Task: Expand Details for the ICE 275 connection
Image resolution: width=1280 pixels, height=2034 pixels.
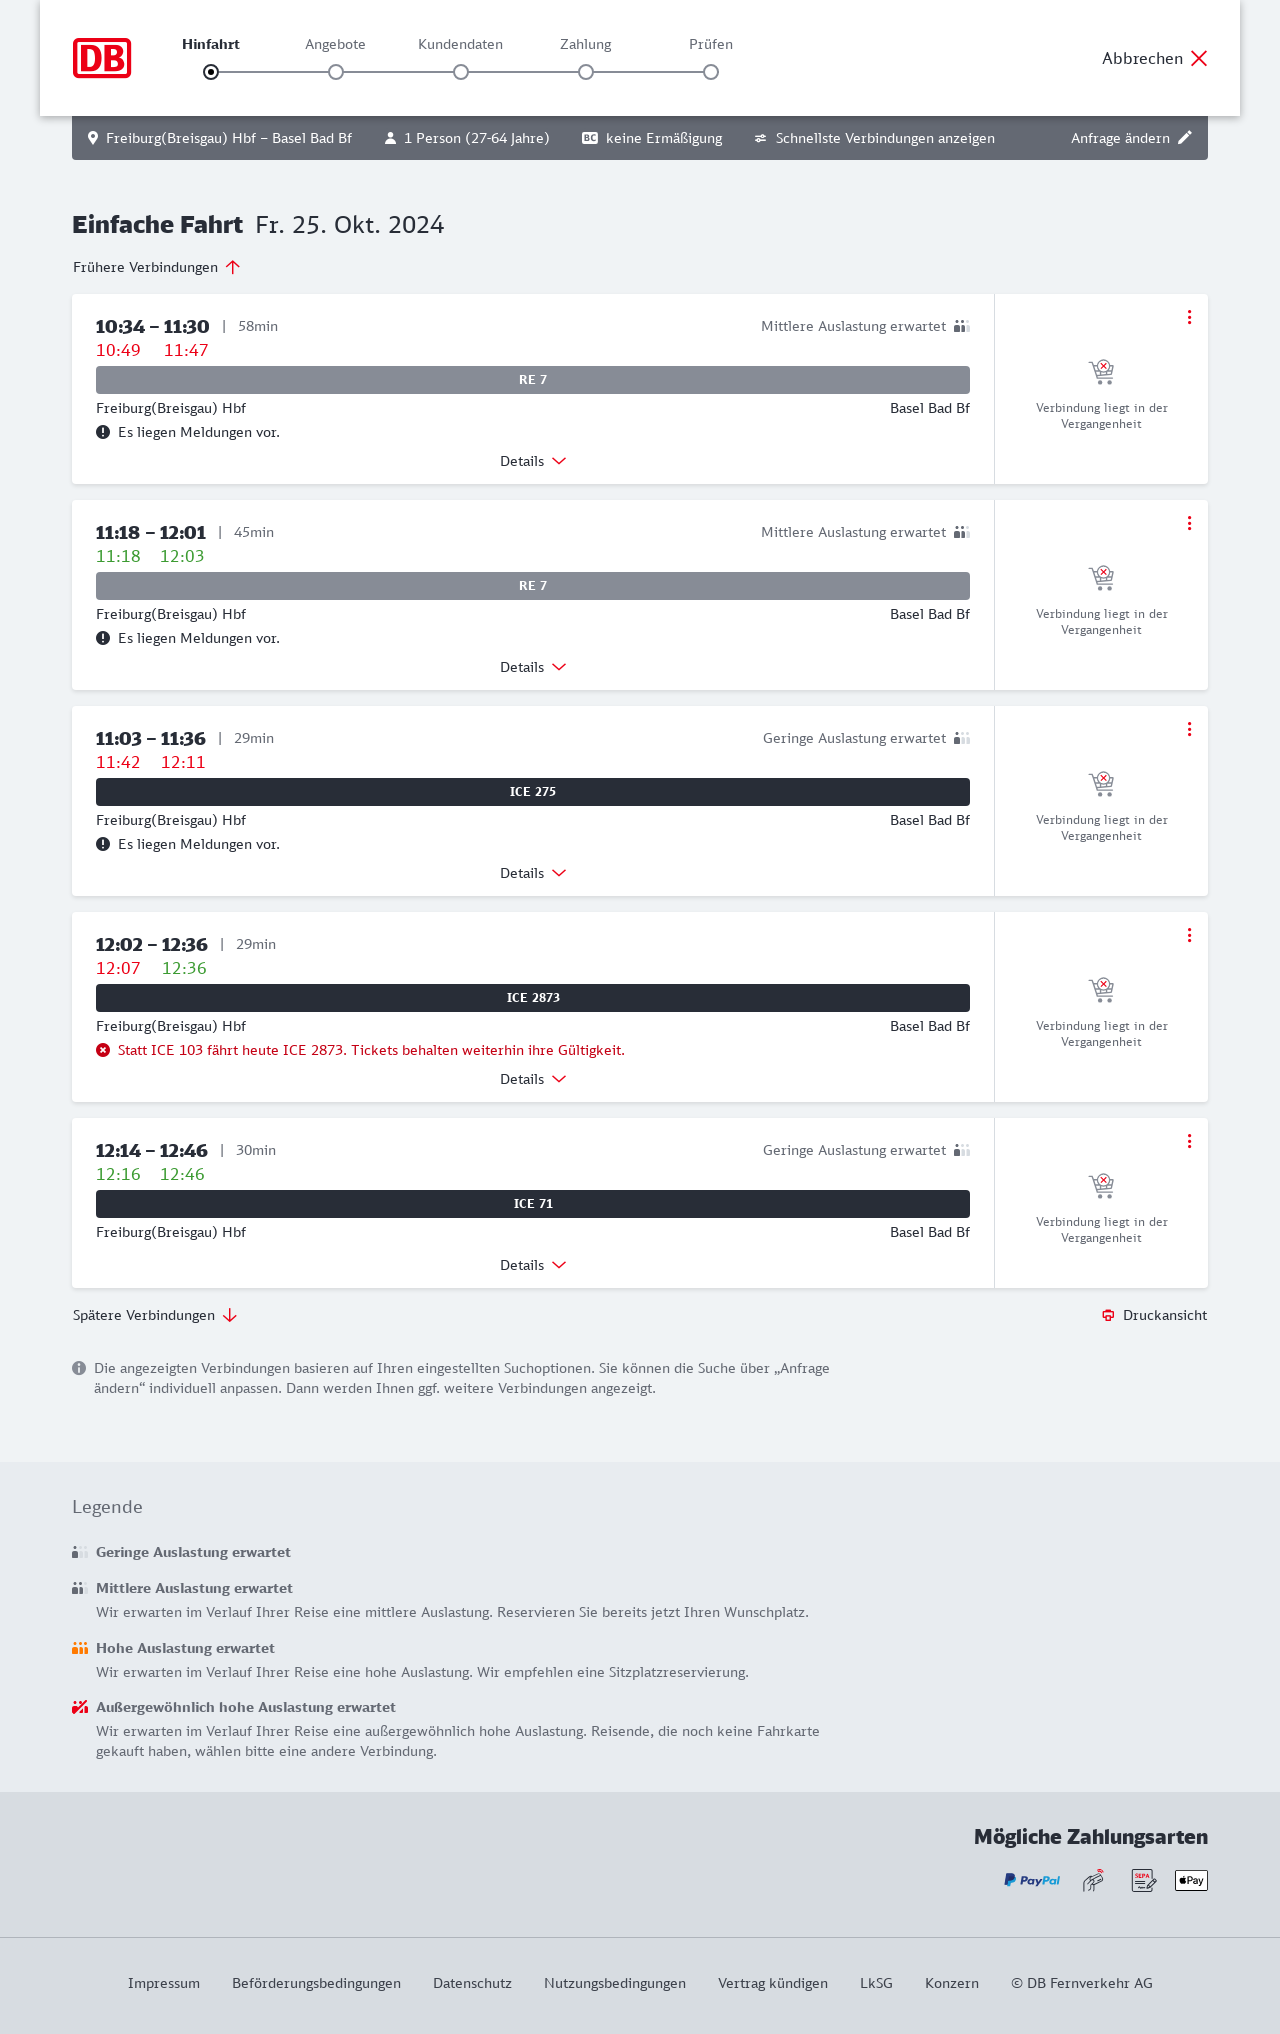Action: (x=533, y=873)
